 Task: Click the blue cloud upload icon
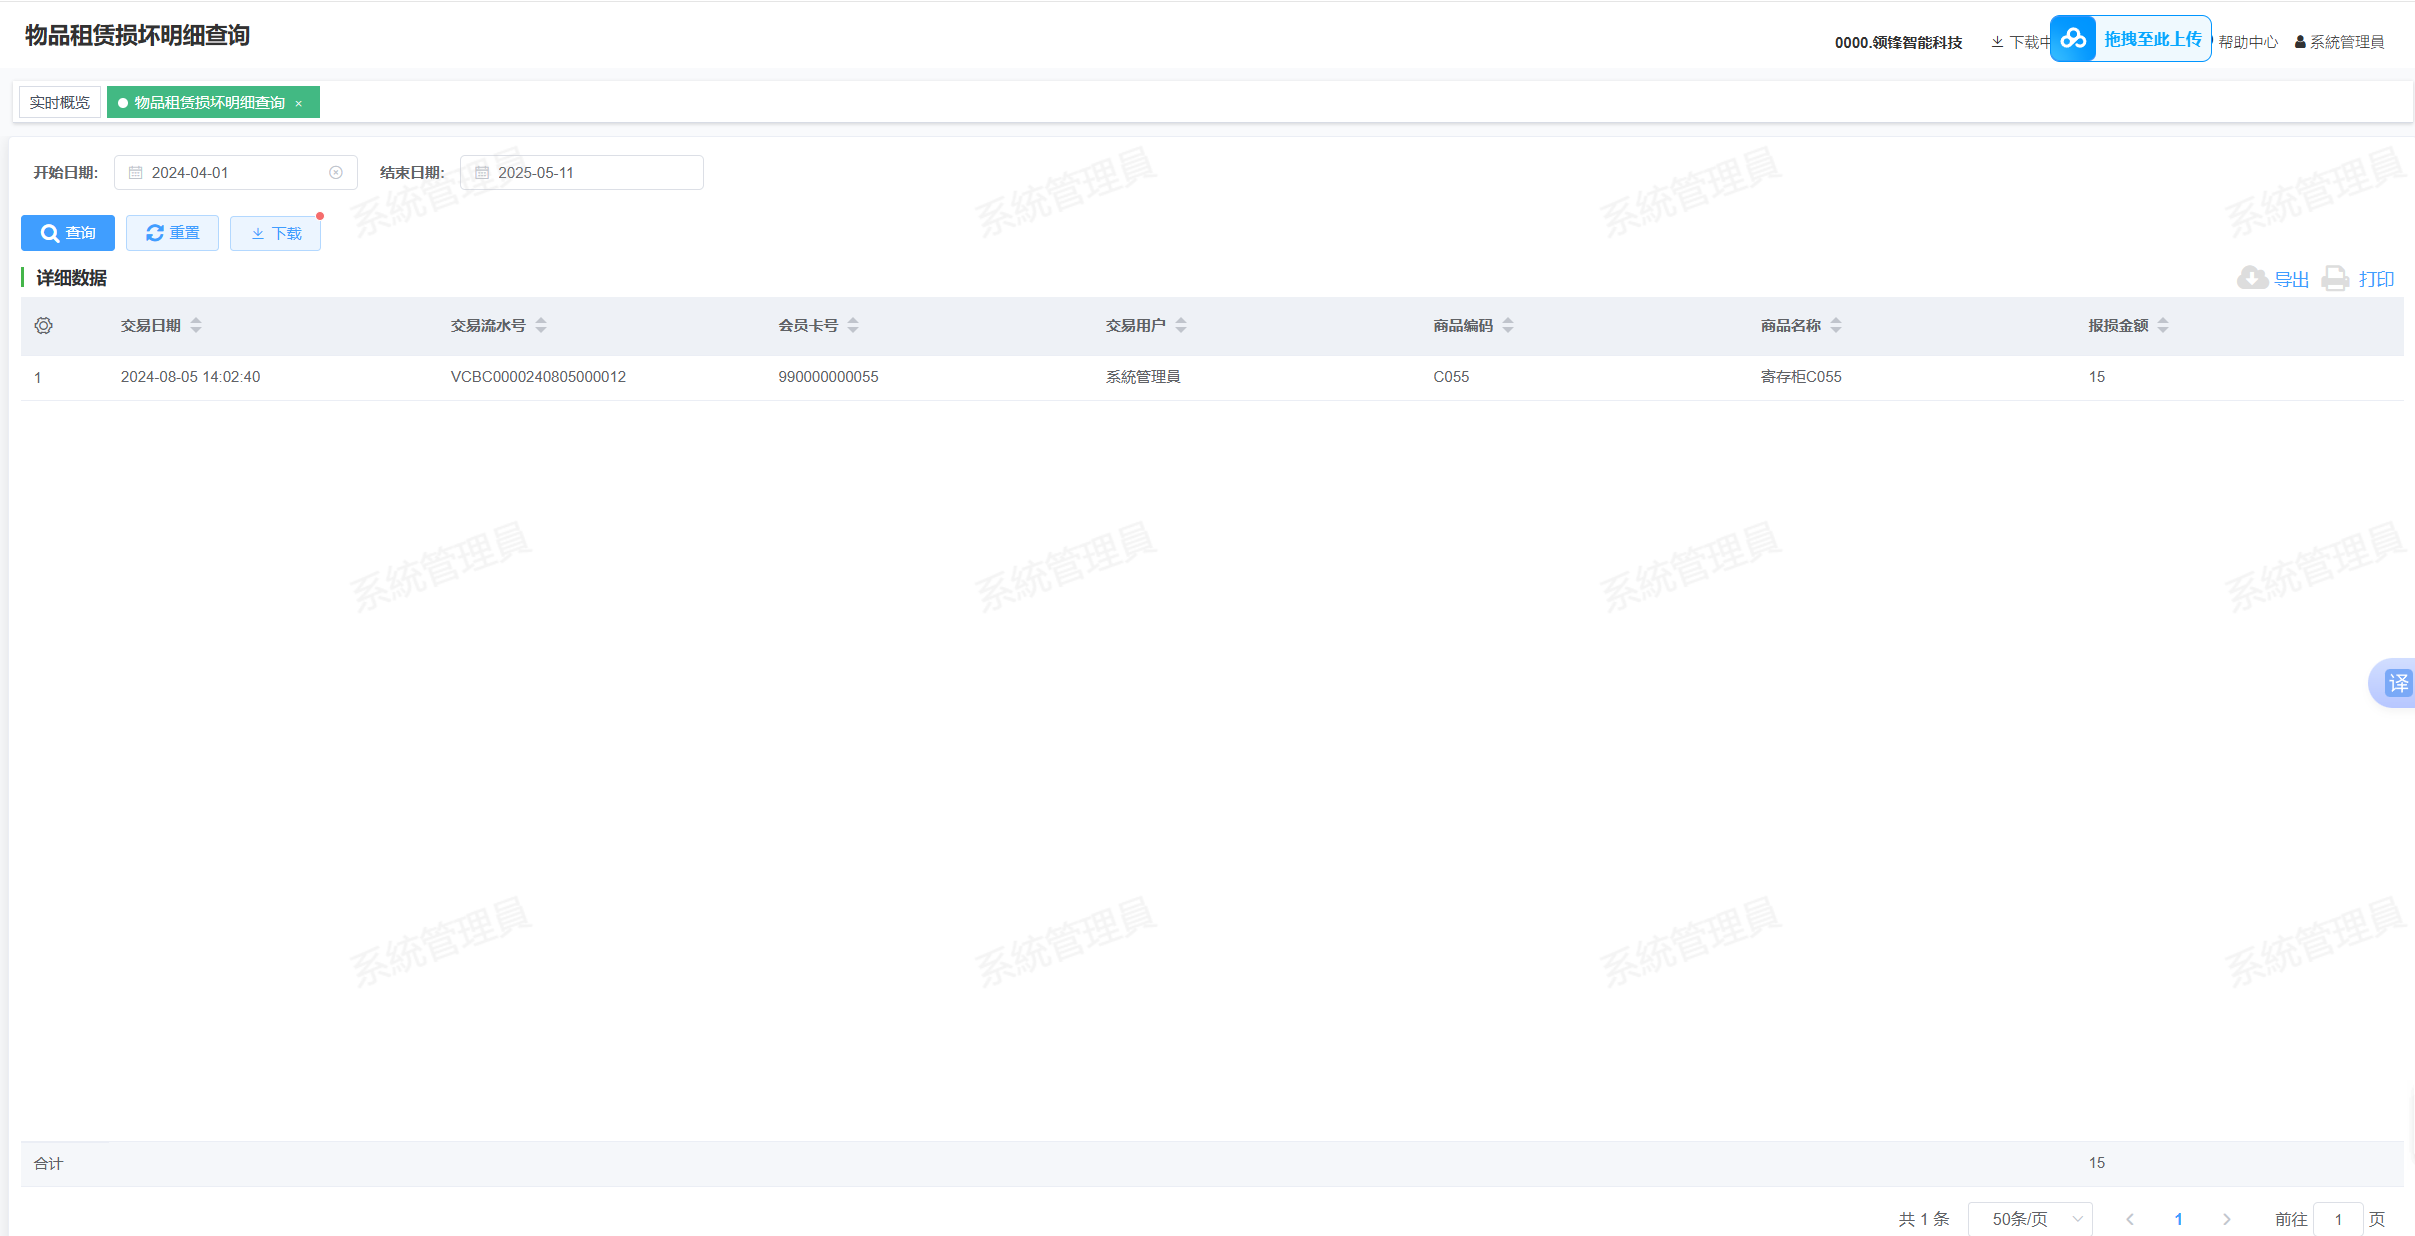click(x=2073, y=39)
